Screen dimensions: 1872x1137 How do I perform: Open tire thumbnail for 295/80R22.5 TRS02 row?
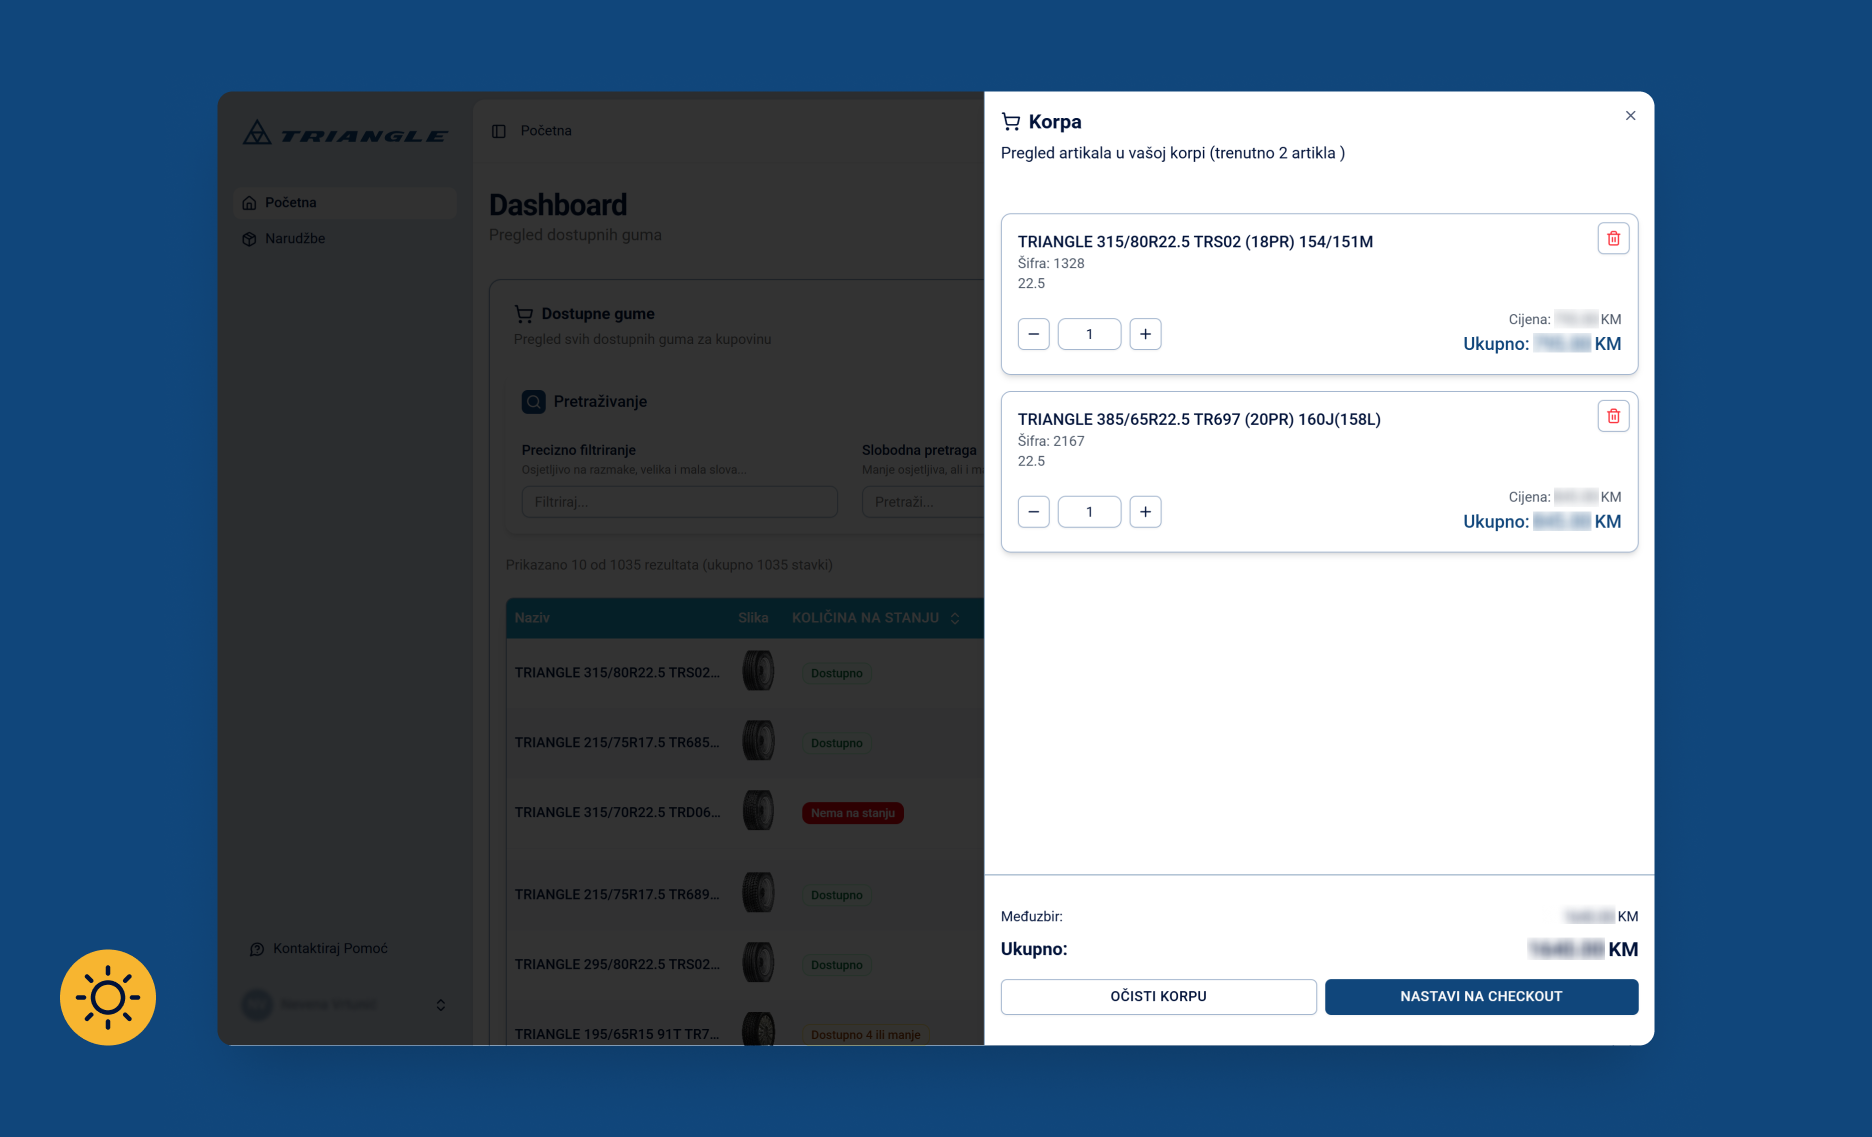coord(758,963)
